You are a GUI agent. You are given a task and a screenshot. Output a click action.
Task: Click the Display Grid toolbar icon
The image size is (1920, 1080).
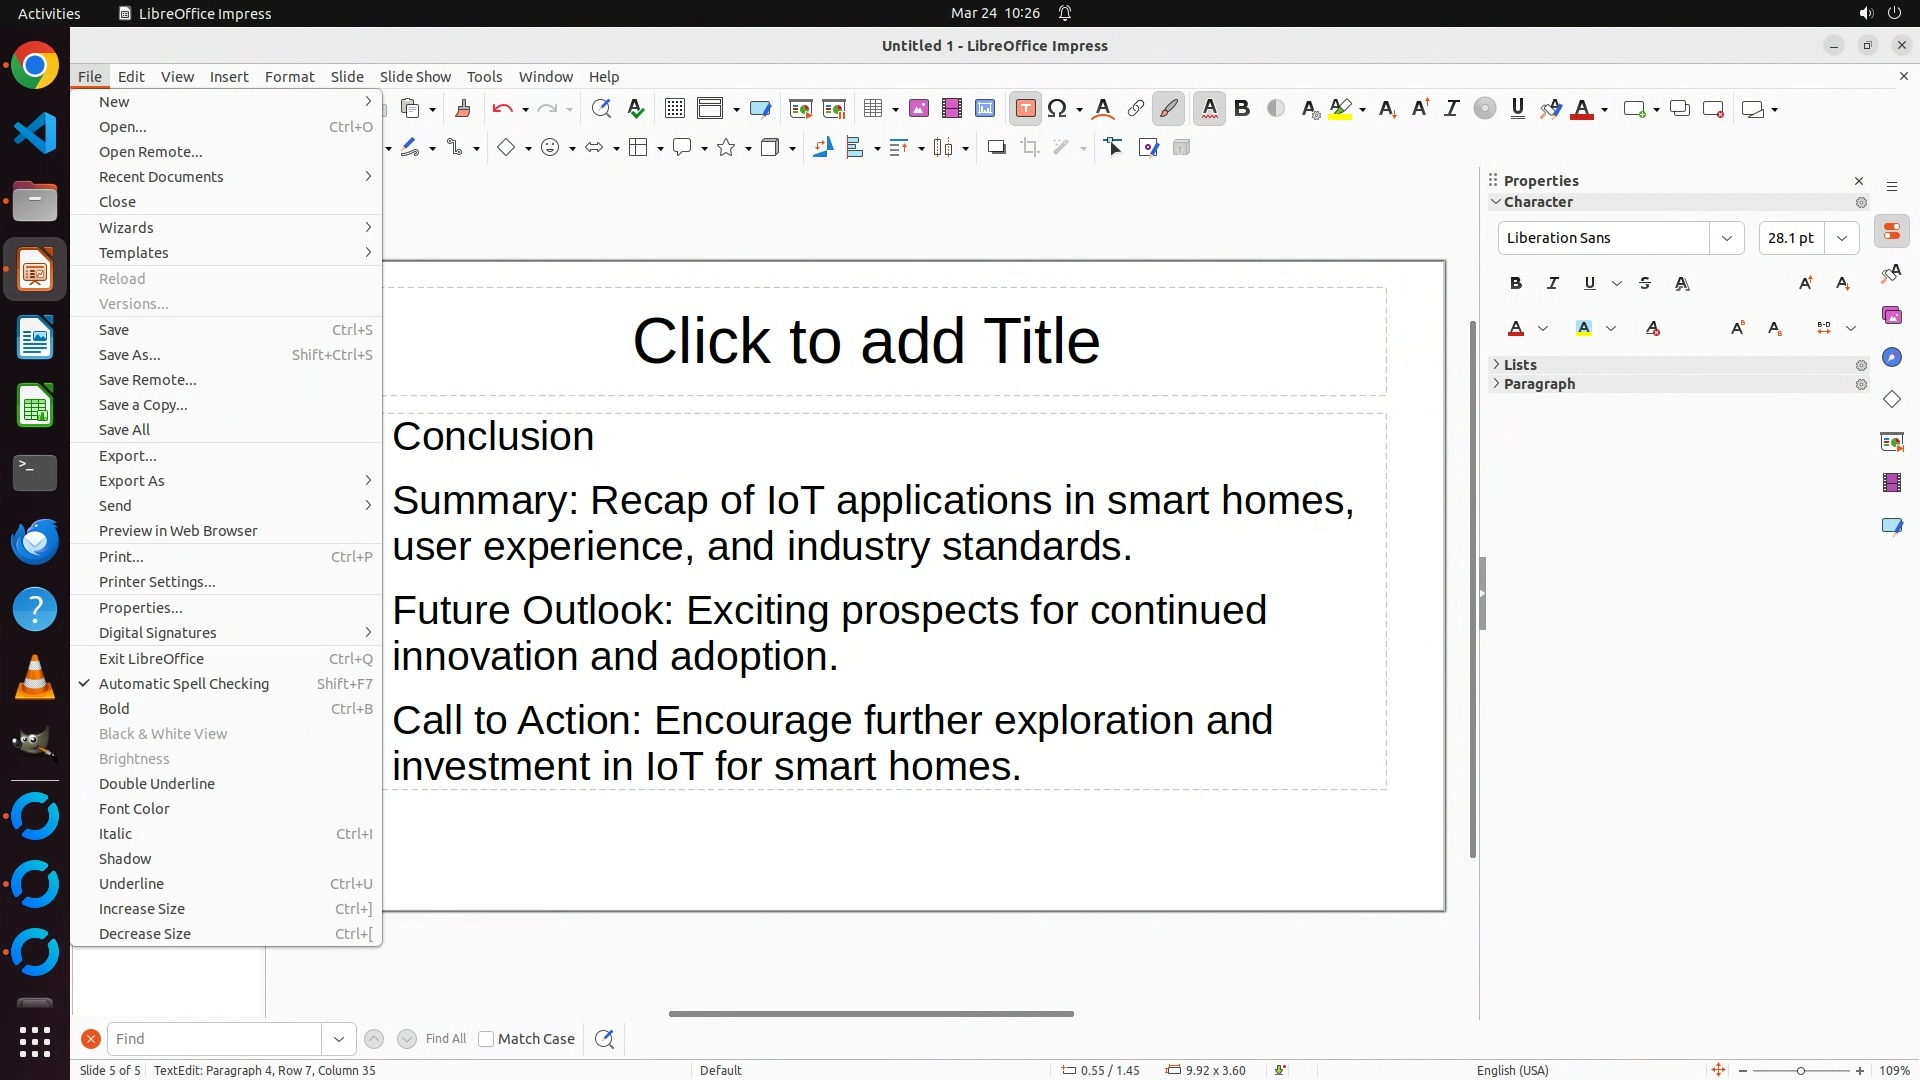click(x=675, y=109)
